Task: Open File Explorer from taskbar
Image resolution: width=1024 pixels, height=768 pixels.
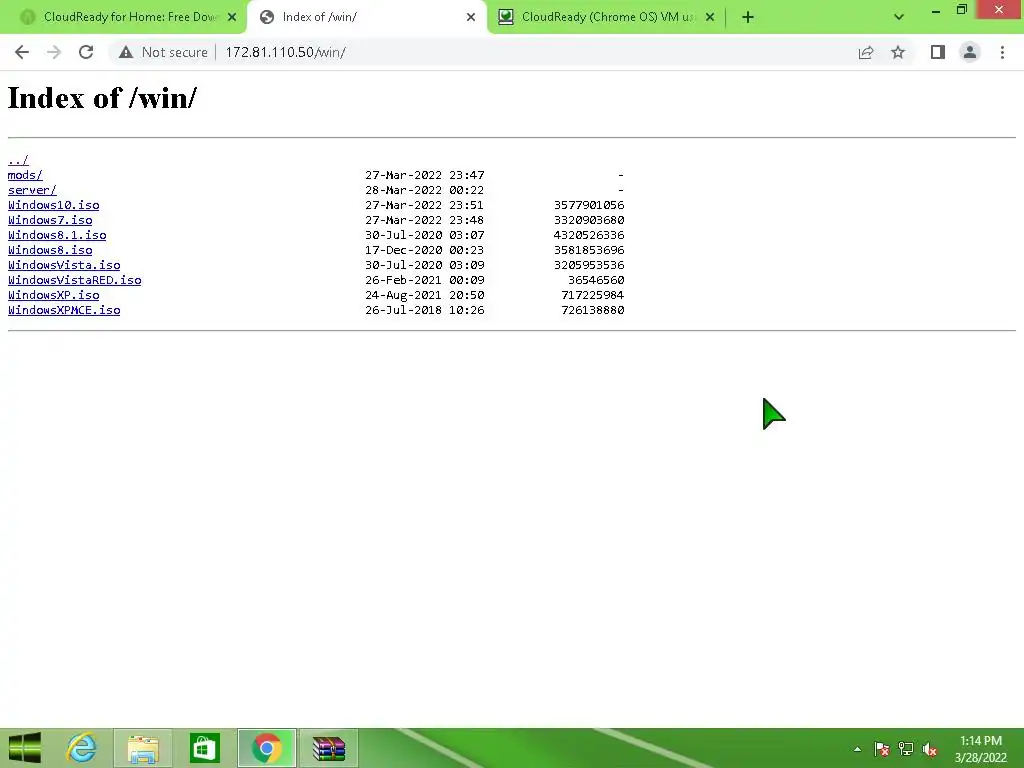Action: pos(143,748)
